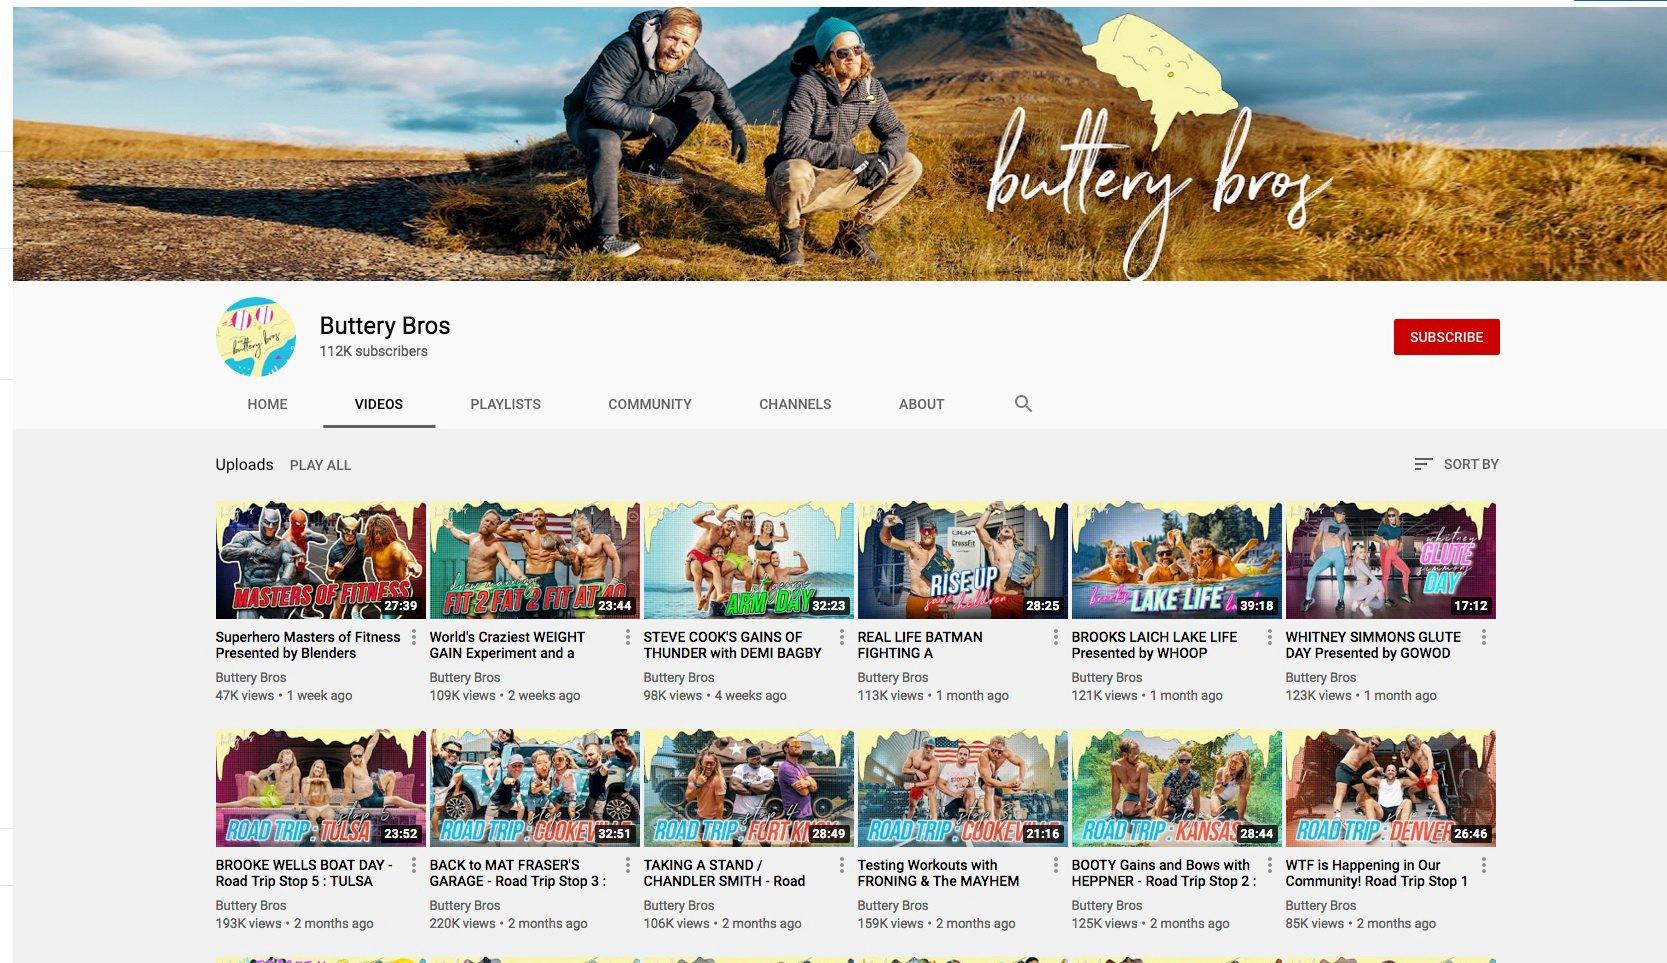Open the Buttery Bros channel name link
Screen dimensions: 1667x963
tap(384, 325)
